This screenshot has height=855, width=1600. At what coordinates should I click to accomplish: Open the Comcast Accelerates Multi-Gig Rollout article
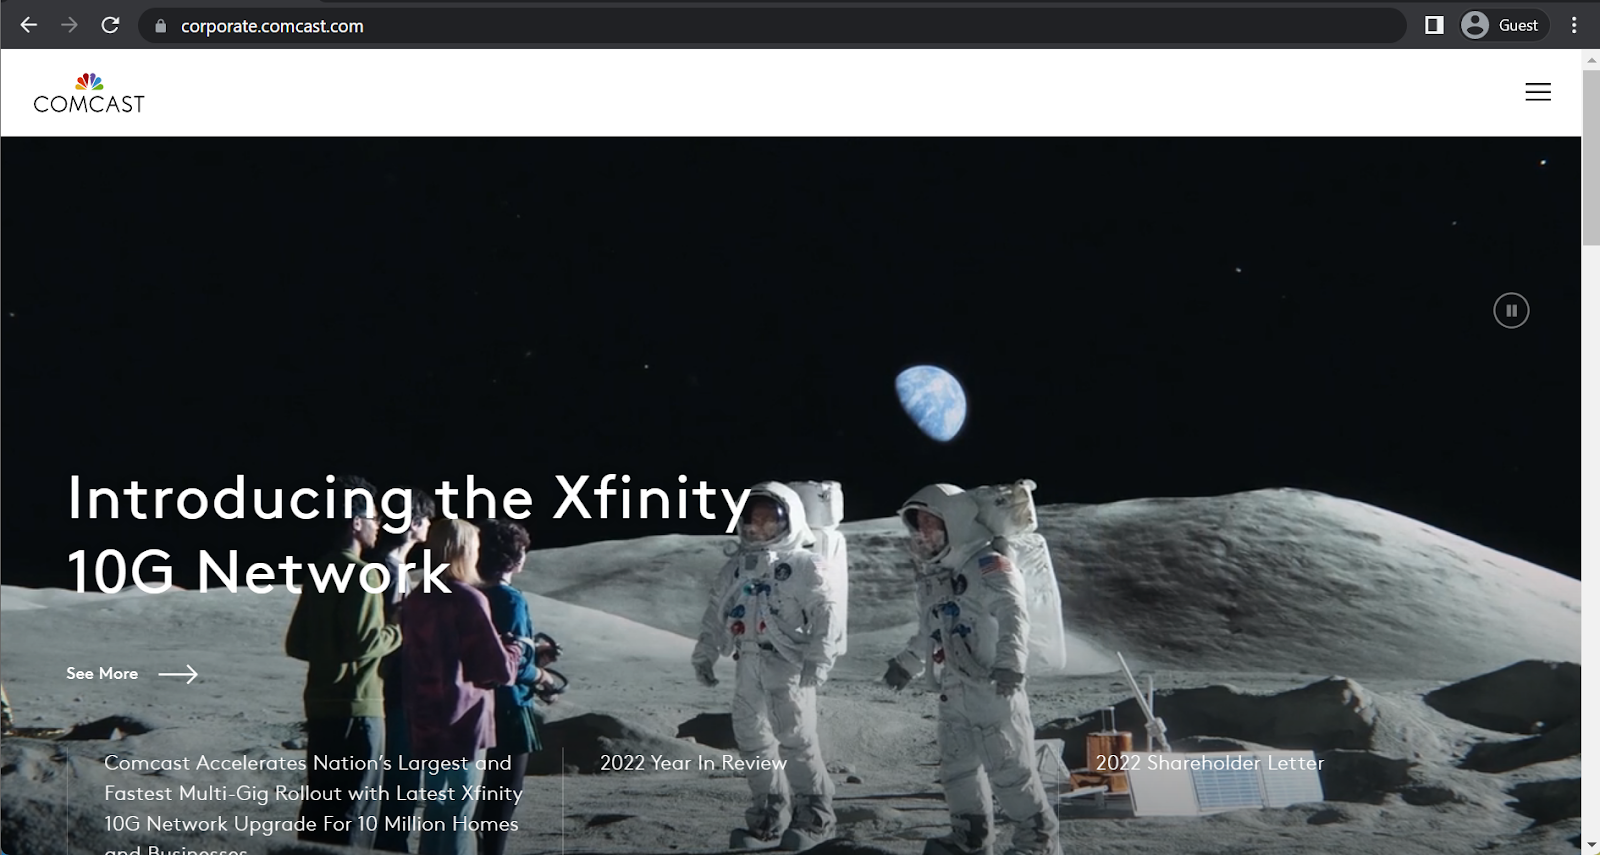[313, 806]
